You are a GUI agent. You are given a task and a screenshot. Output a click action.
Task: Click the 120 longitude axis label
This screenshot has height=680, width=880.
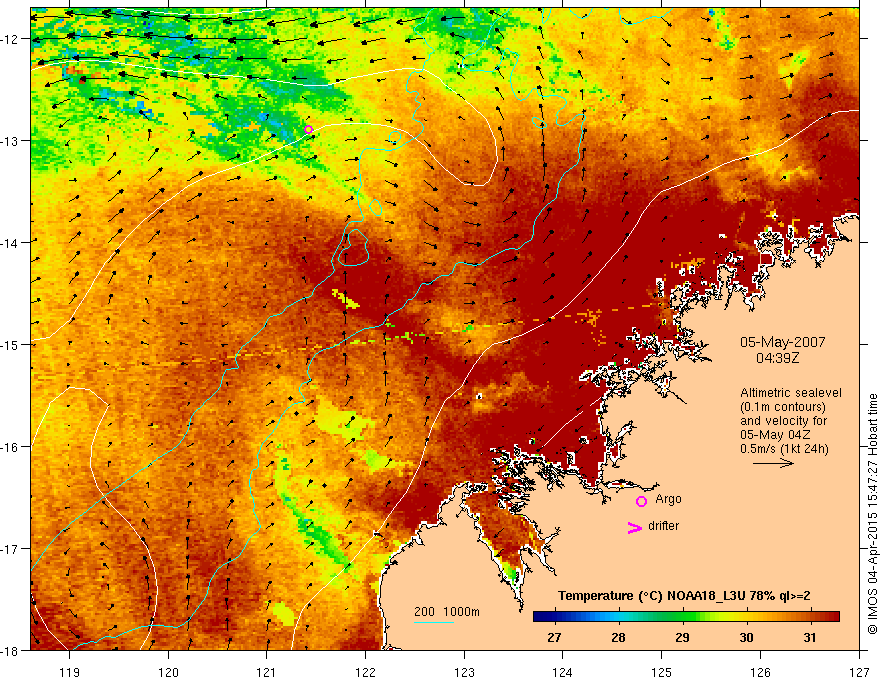168,672
